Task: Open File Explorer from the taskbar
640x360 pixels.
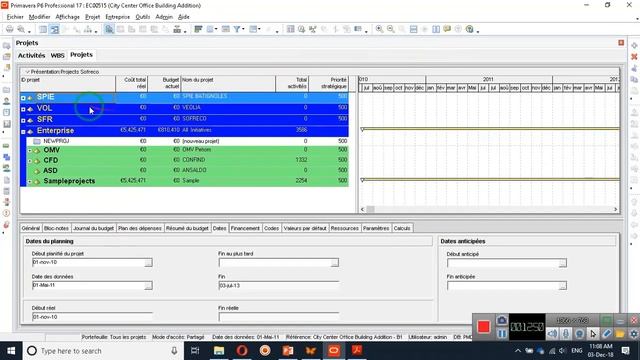Action: click(x=219, y=351)
